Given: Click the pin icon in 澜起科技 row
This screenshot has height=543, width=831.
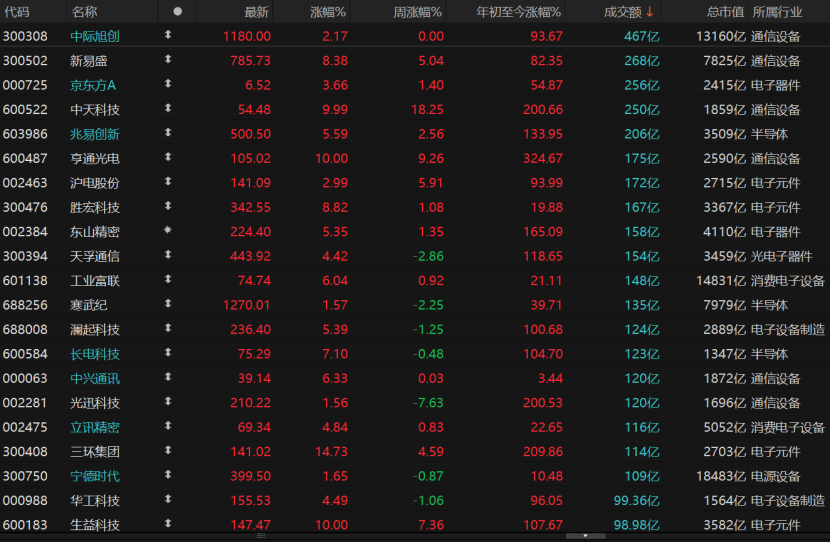Looking at the screenshot, I should tap(168, 328).
